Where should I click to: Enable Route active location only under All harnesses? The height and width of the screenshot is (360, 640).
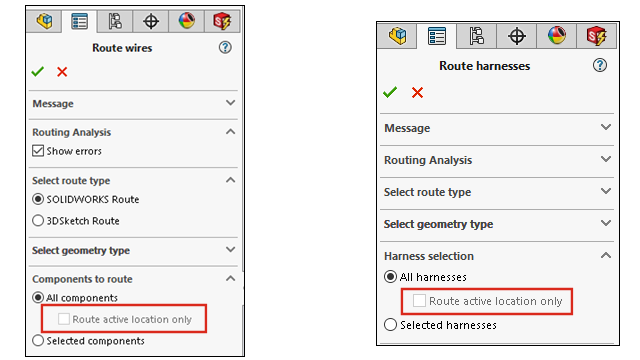click(x=419, y=301)
